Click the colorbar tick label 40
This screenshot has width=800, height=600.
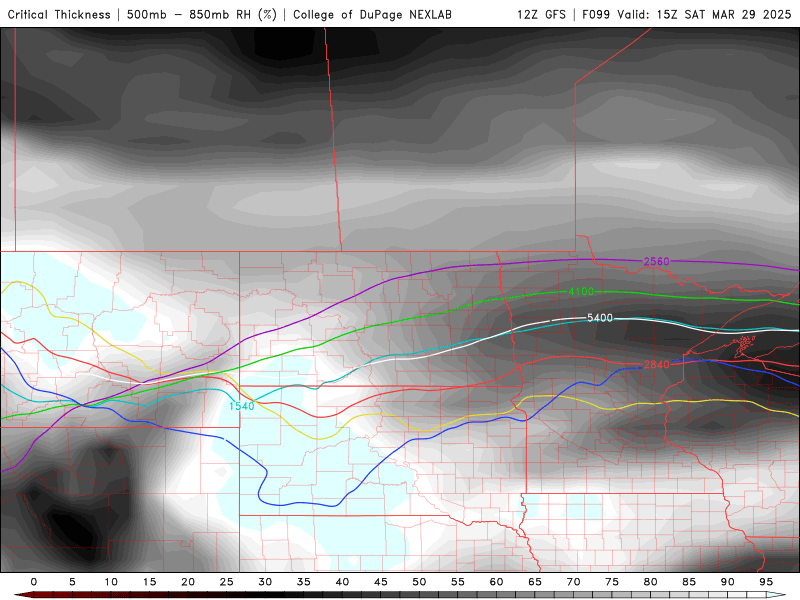click(x=342, y=582)
